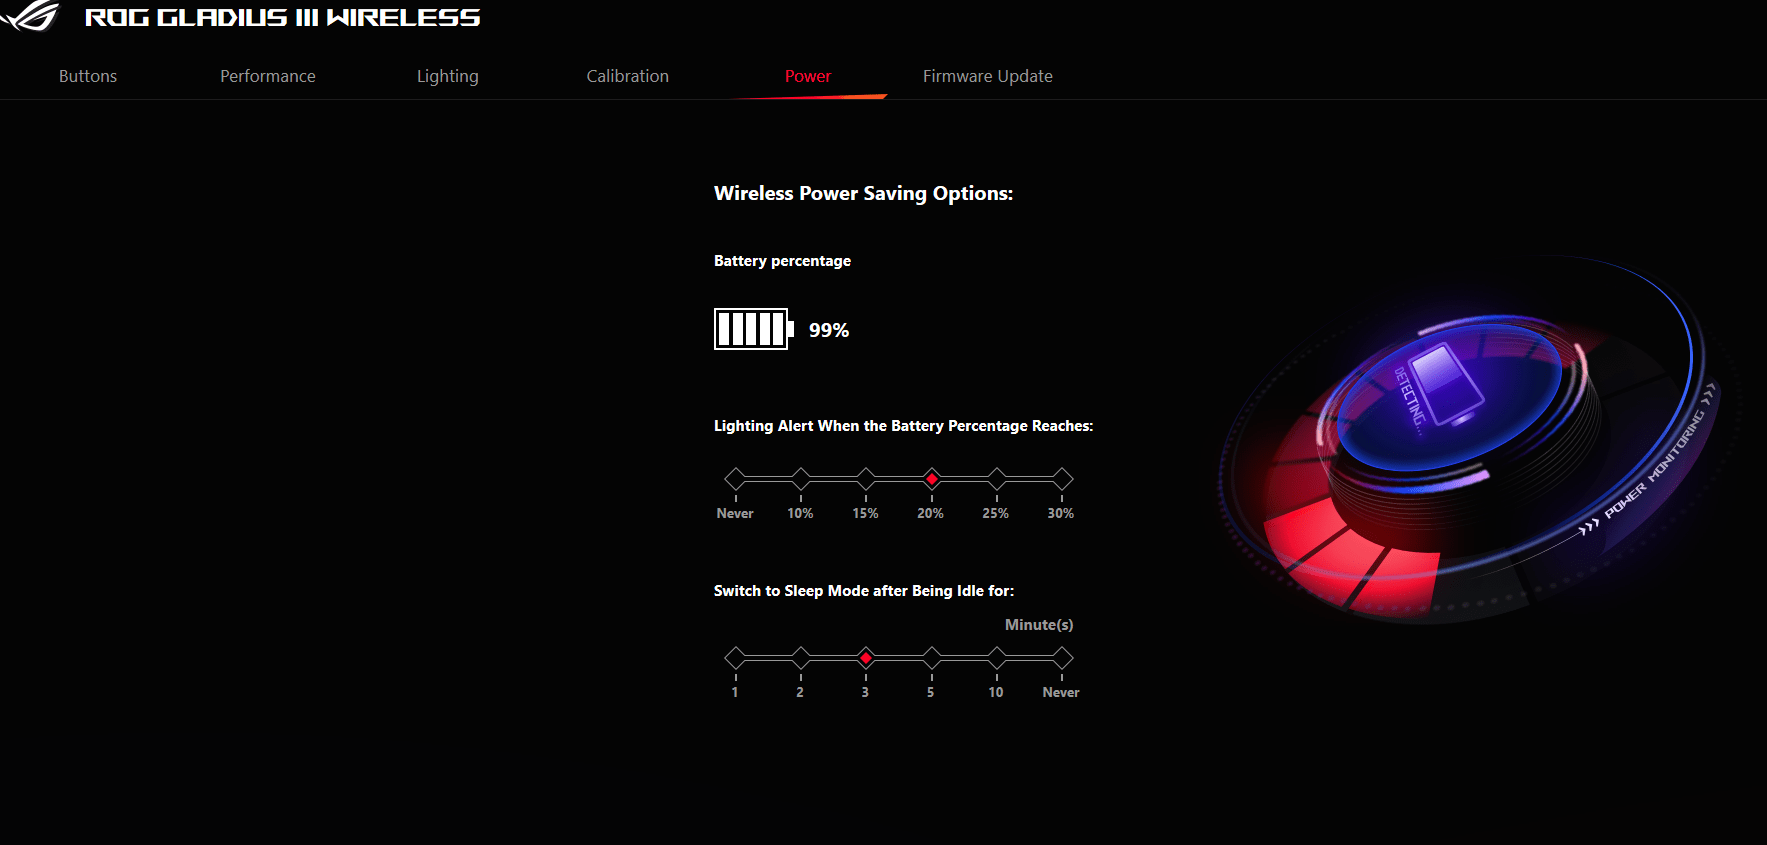
Task: Set sleep mode idle time to 1 minute
Action: point(735,658)
